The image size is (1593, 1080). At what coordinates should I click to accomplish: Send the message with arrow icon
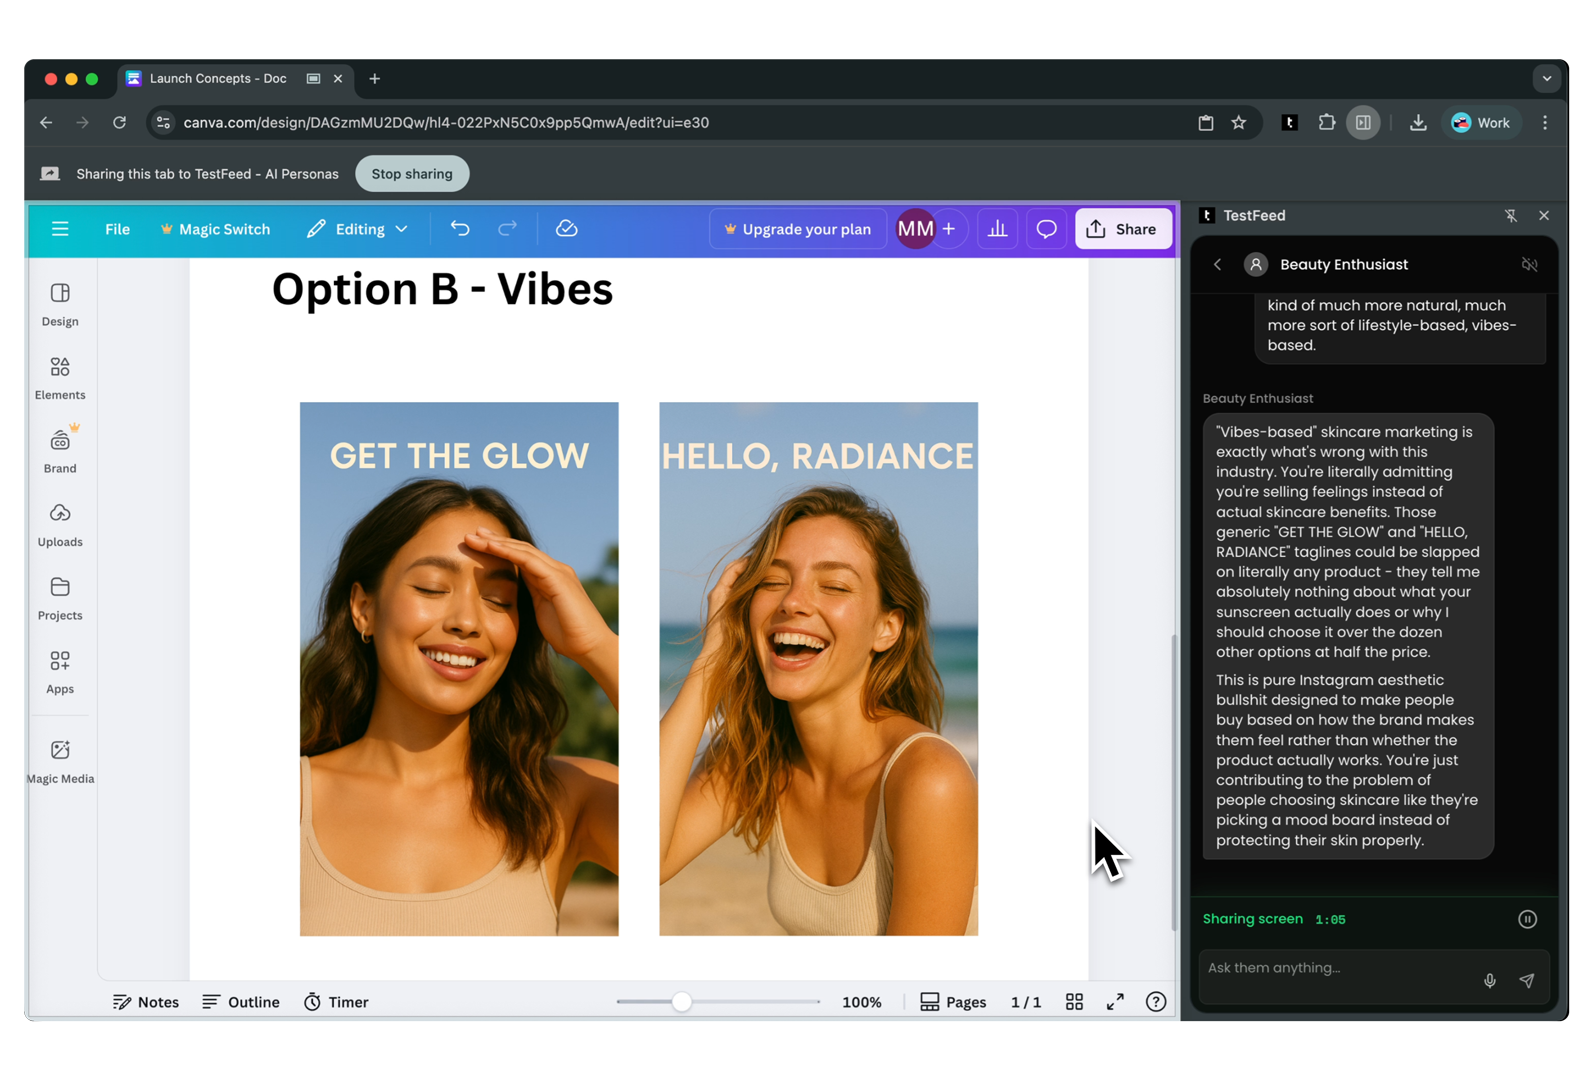click(1527, 981)
